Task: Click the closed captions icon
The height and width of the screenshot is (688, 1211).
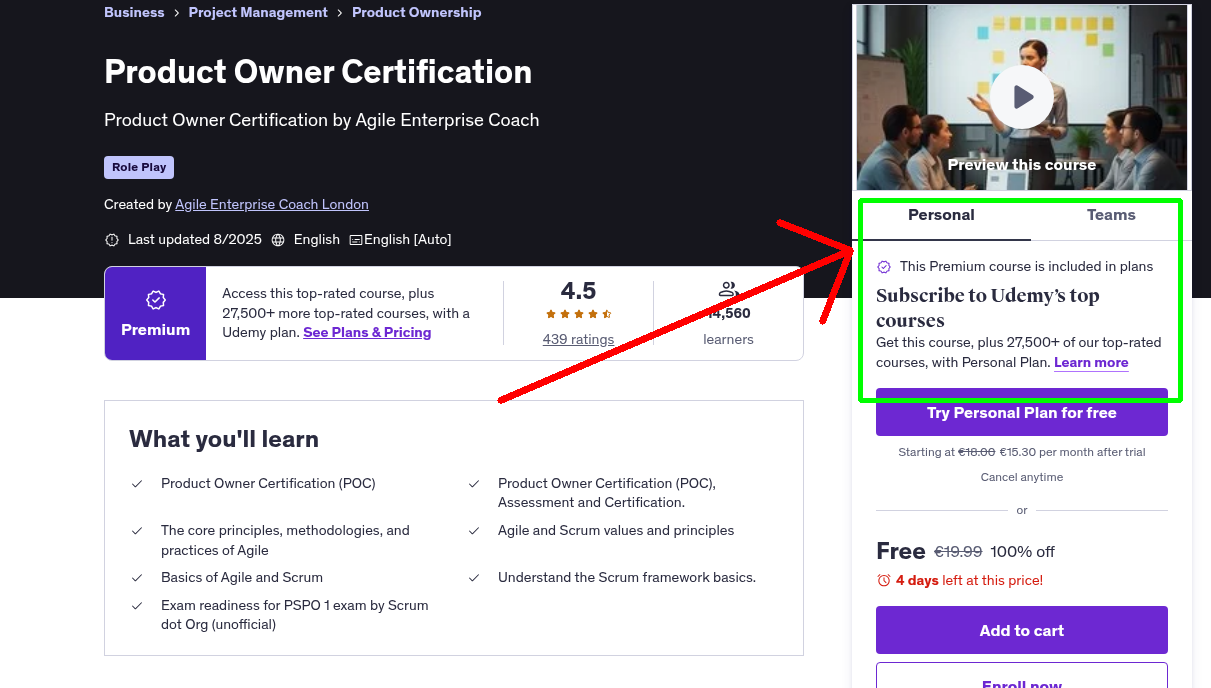Action: tap(355, 240)
